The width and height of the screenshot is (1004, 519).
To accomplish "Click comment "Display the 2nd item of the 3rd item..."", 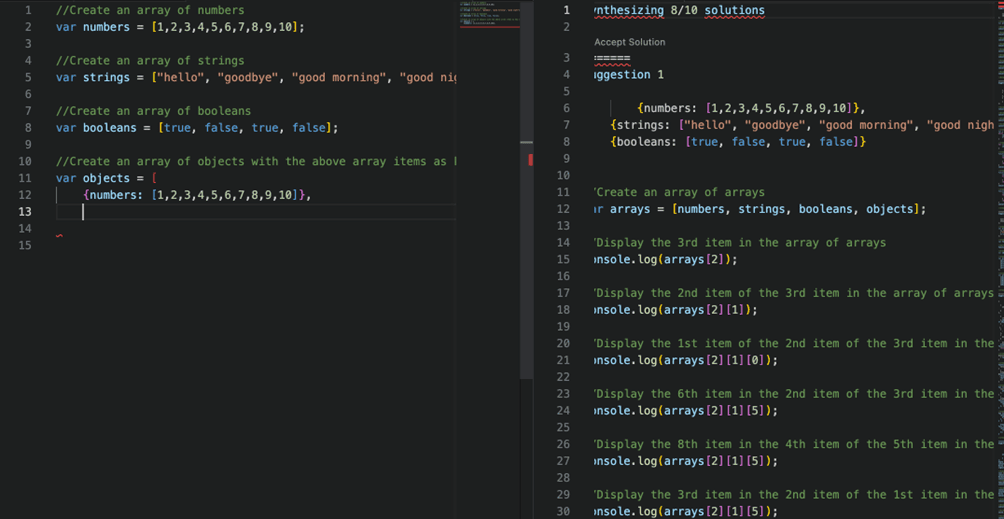I will point(794,292).
